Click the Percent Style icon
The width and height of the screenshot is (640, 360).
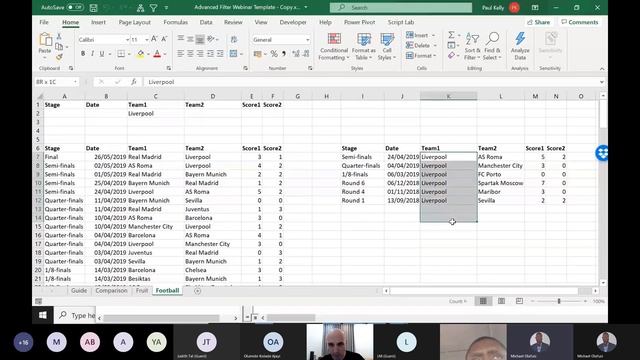pos(274,53)
